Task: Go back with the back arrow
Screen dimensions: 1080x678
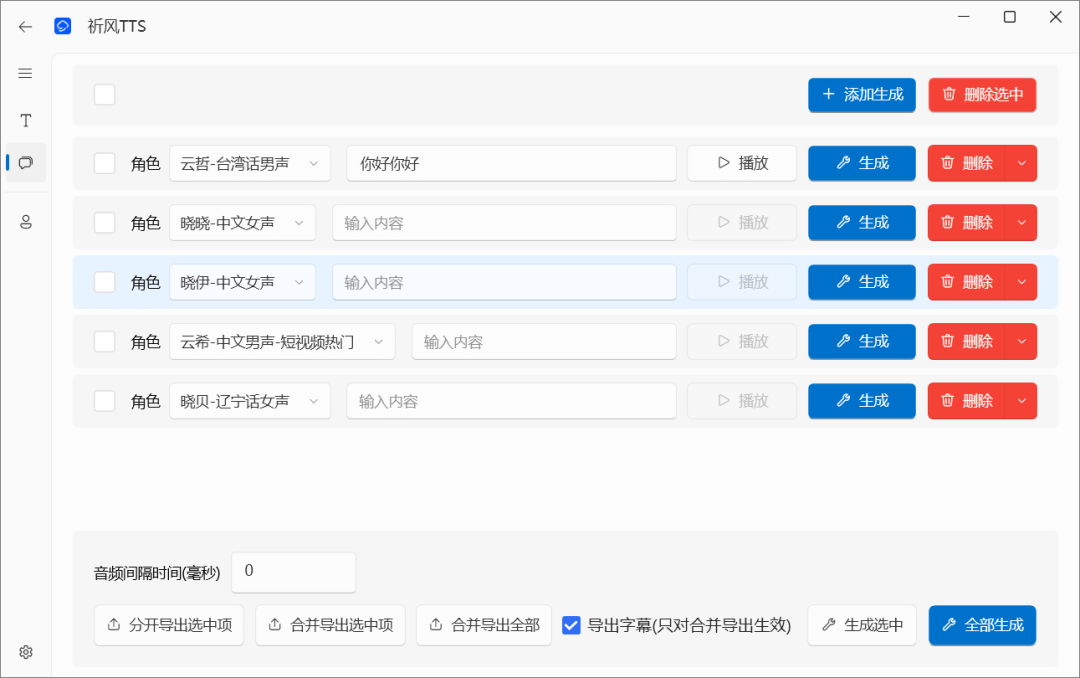Action: point(25,27)
